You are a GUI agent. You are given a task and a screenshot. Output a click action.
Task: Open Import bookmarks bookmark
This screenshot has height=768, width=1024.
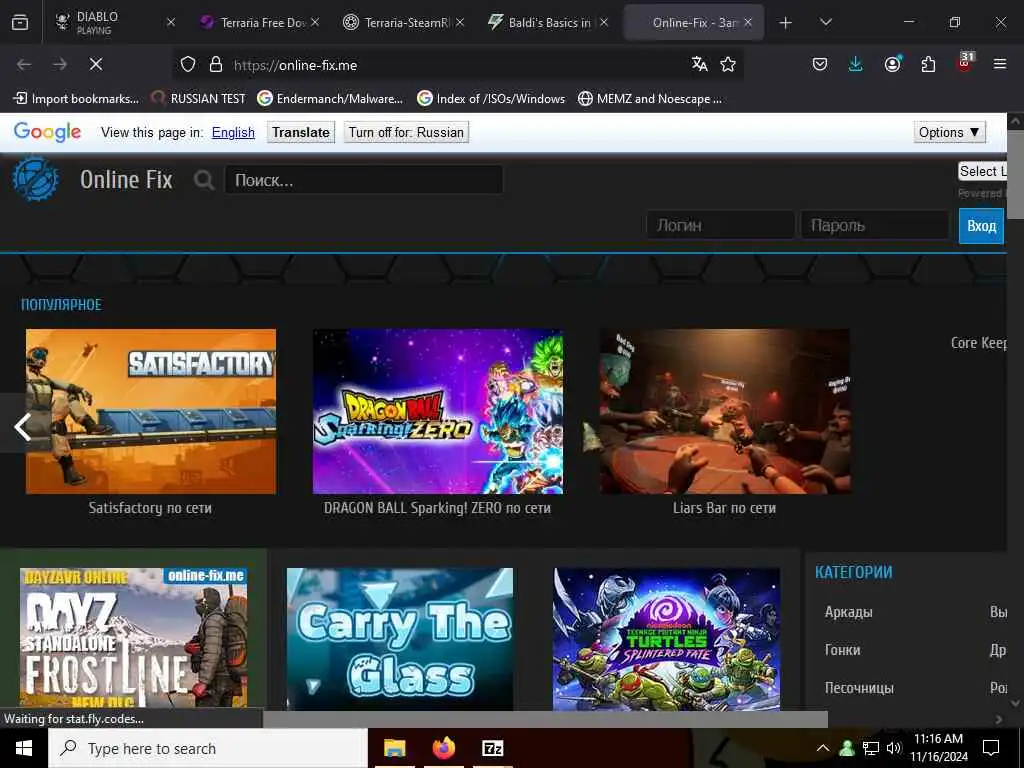(76, 99)
